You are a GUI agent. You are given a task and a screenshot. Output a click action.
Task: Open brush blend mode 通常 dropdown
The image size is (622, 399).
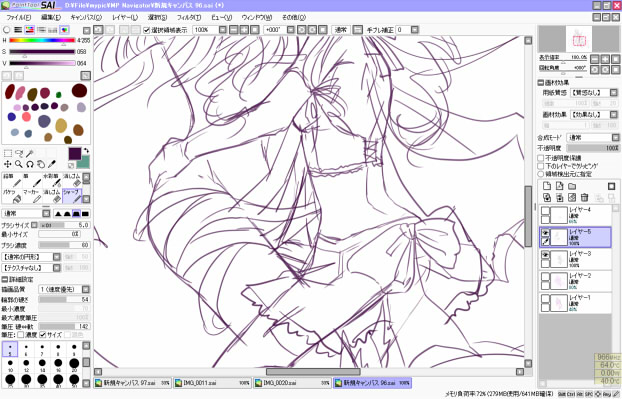[x=46, y=214]
